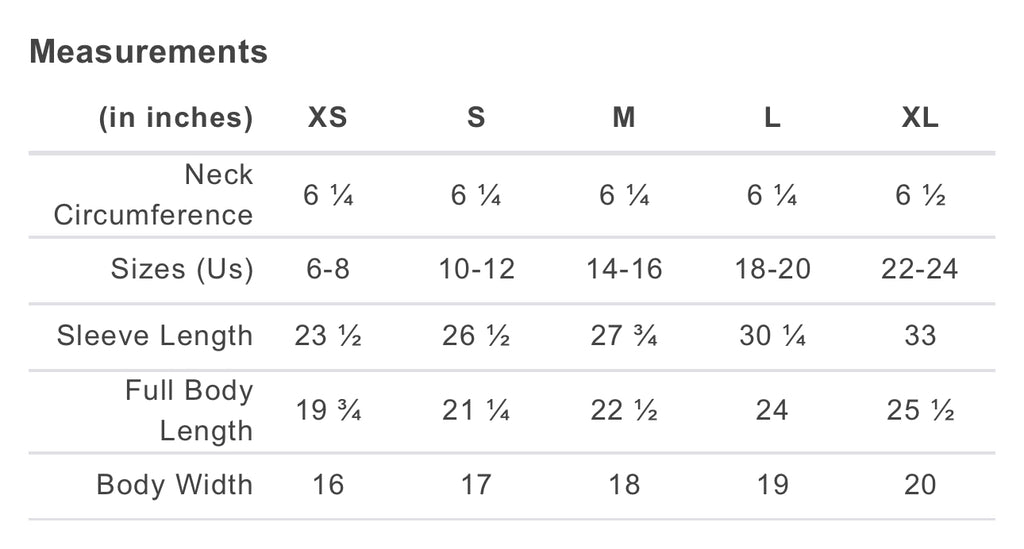The height and width of the screenshot is (549, 1024).
Task: Select the S size column header
Action: (x=476, y=118)
